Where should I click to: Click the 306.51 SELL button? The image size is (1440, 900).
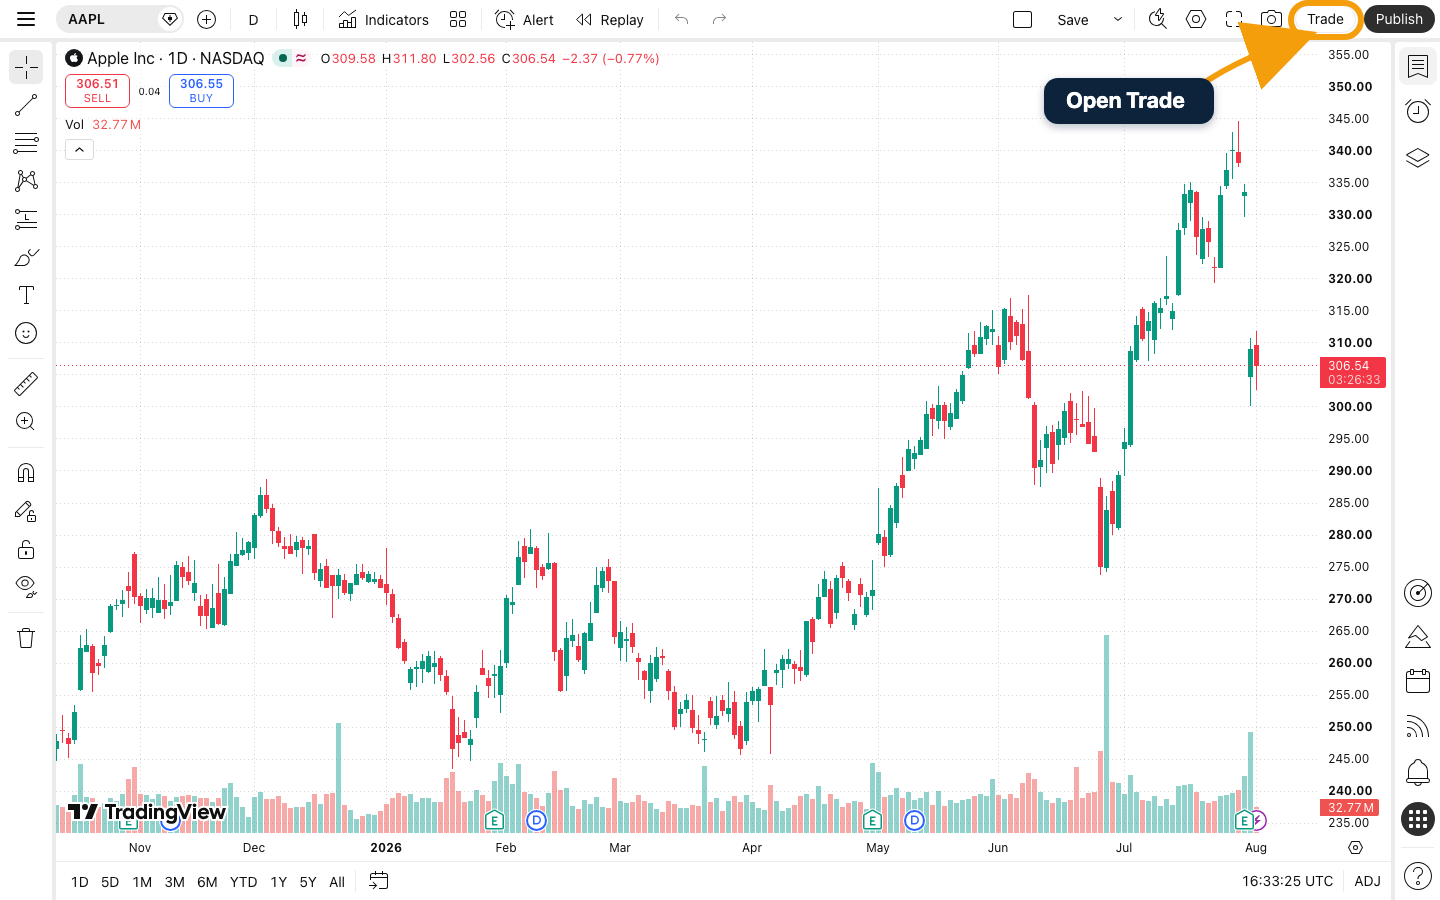97,91
